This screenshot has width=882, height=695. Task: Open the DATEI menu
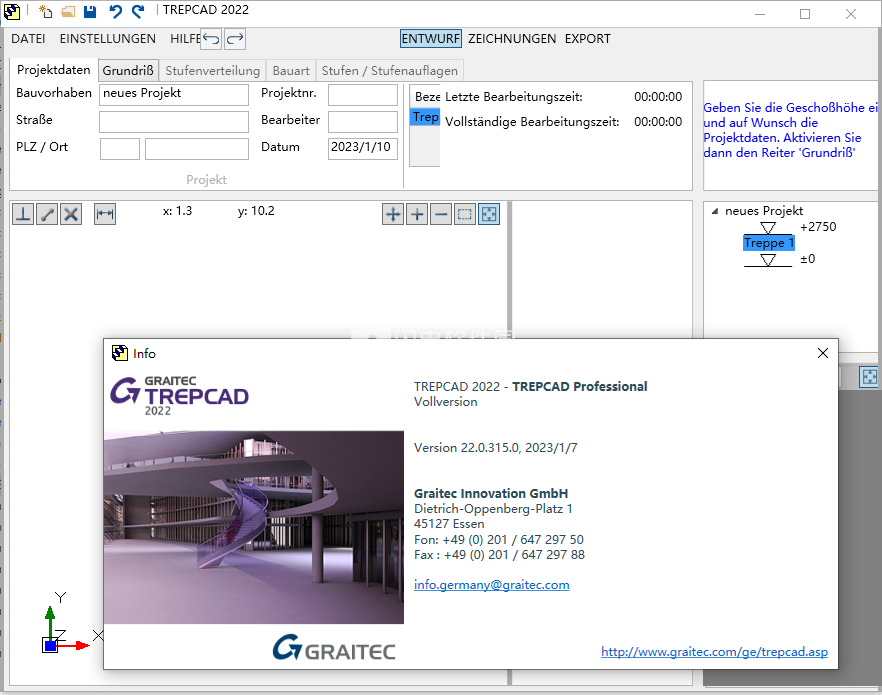[28, 39]
